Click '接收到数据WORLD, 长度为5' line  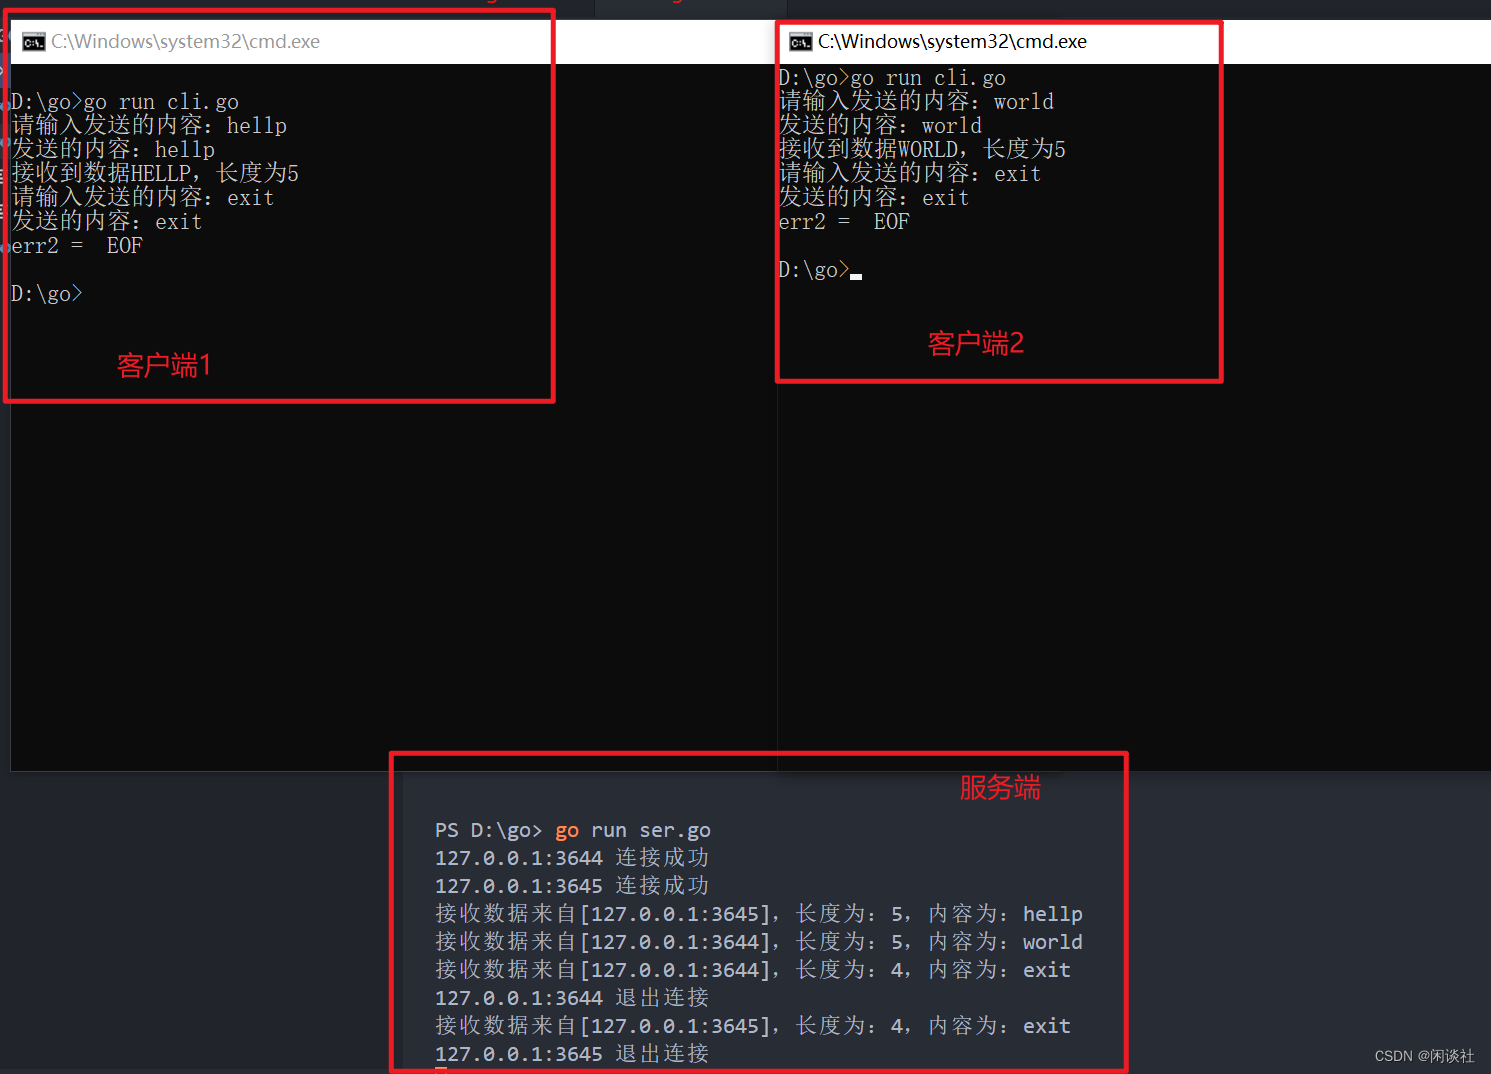(x=923, y=150)
